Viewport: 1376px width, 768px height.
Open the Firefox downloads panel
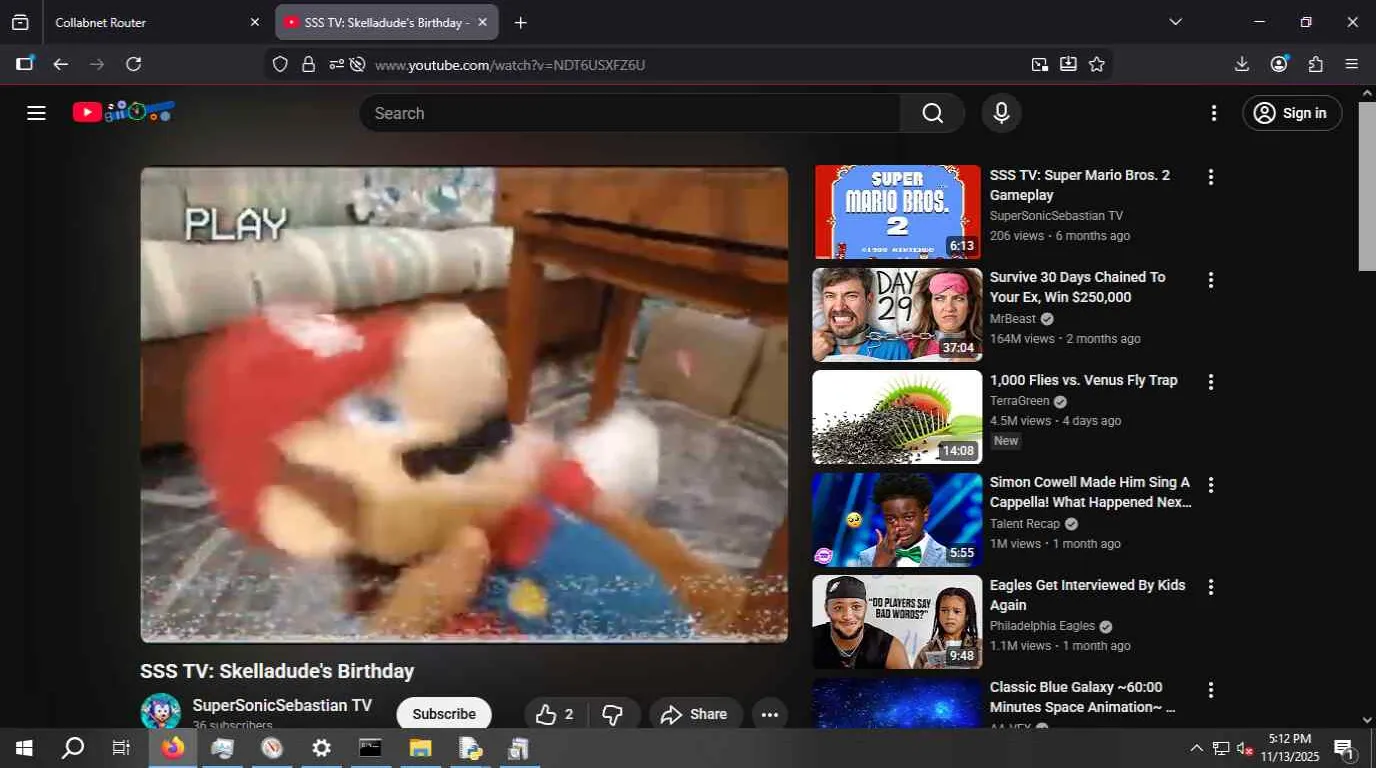(x=1242, y=64)
